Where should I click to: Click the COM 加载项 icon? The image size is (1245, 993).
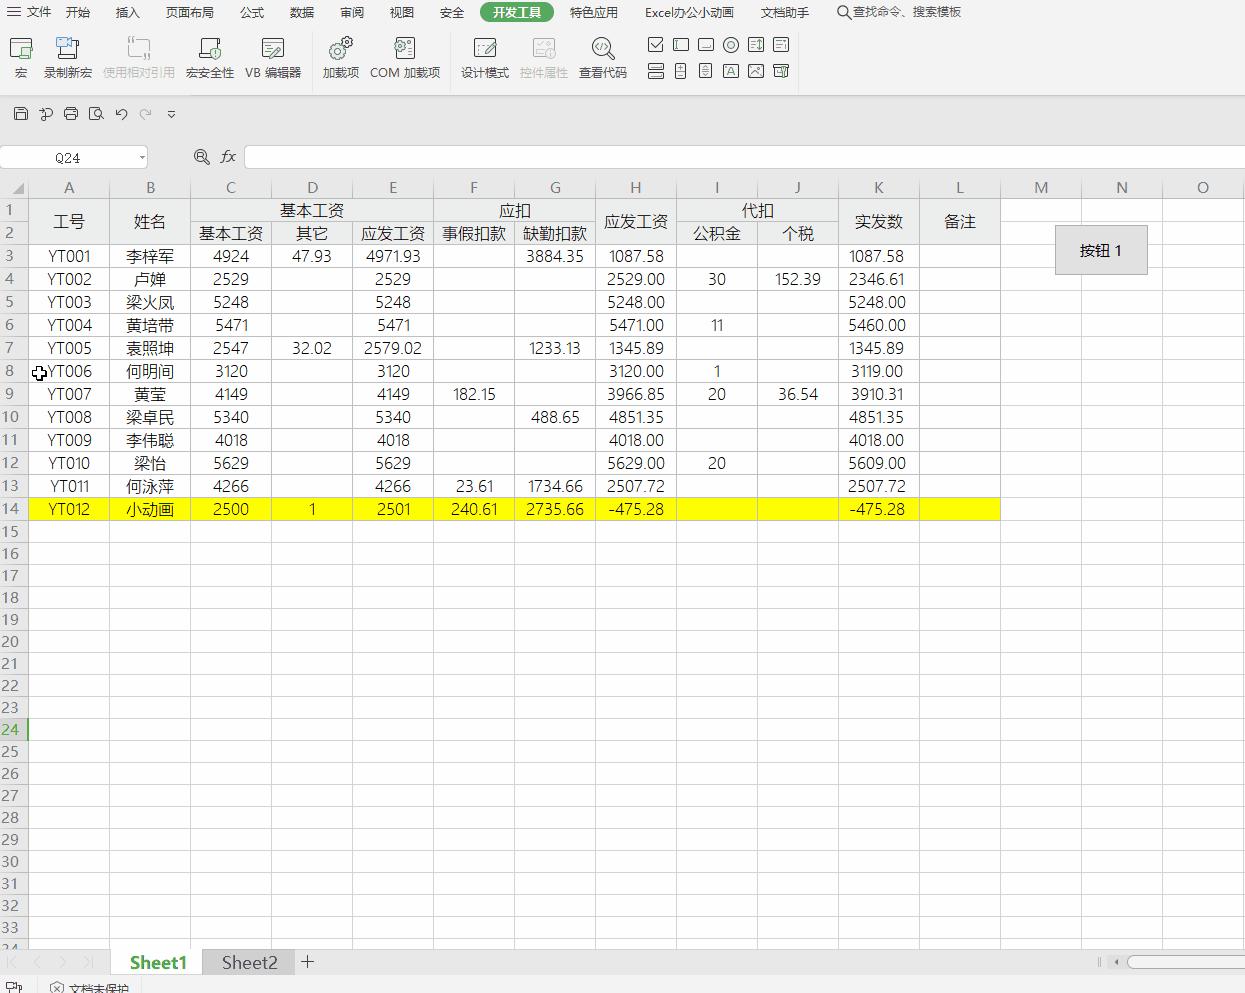click(405, 57)
